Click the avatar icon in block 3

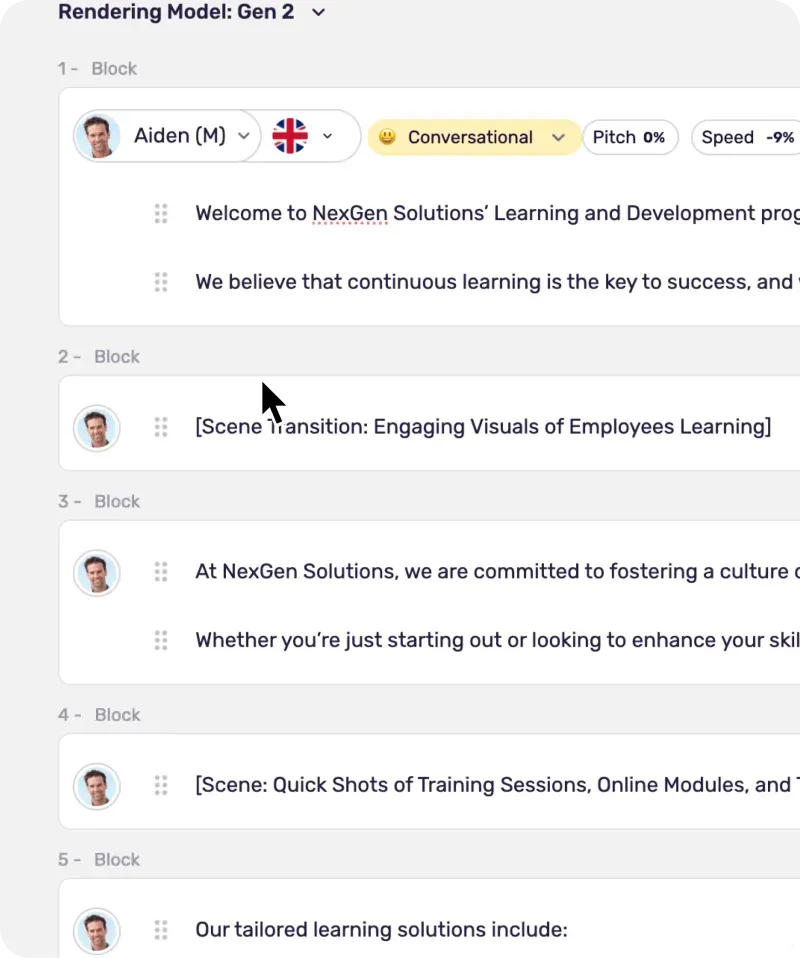pos(98,573)
